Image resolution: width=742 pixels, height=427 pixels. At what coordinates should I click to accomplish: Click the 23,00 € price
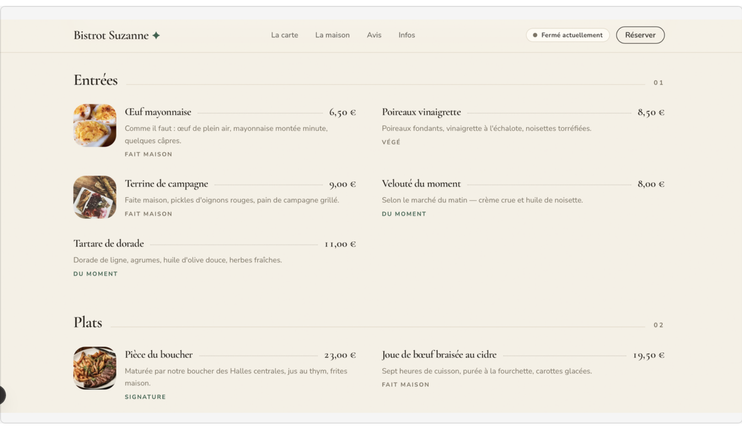point(340,355)
